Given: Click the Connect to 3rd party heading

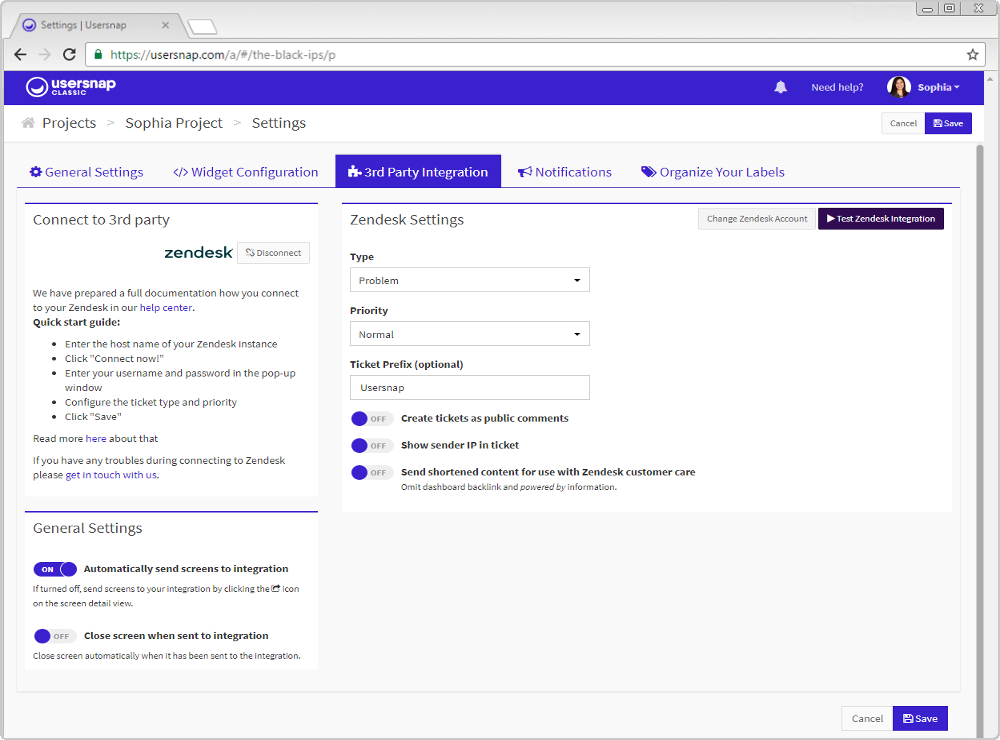Looking at the screenshot, I should [x=101, y=219].
